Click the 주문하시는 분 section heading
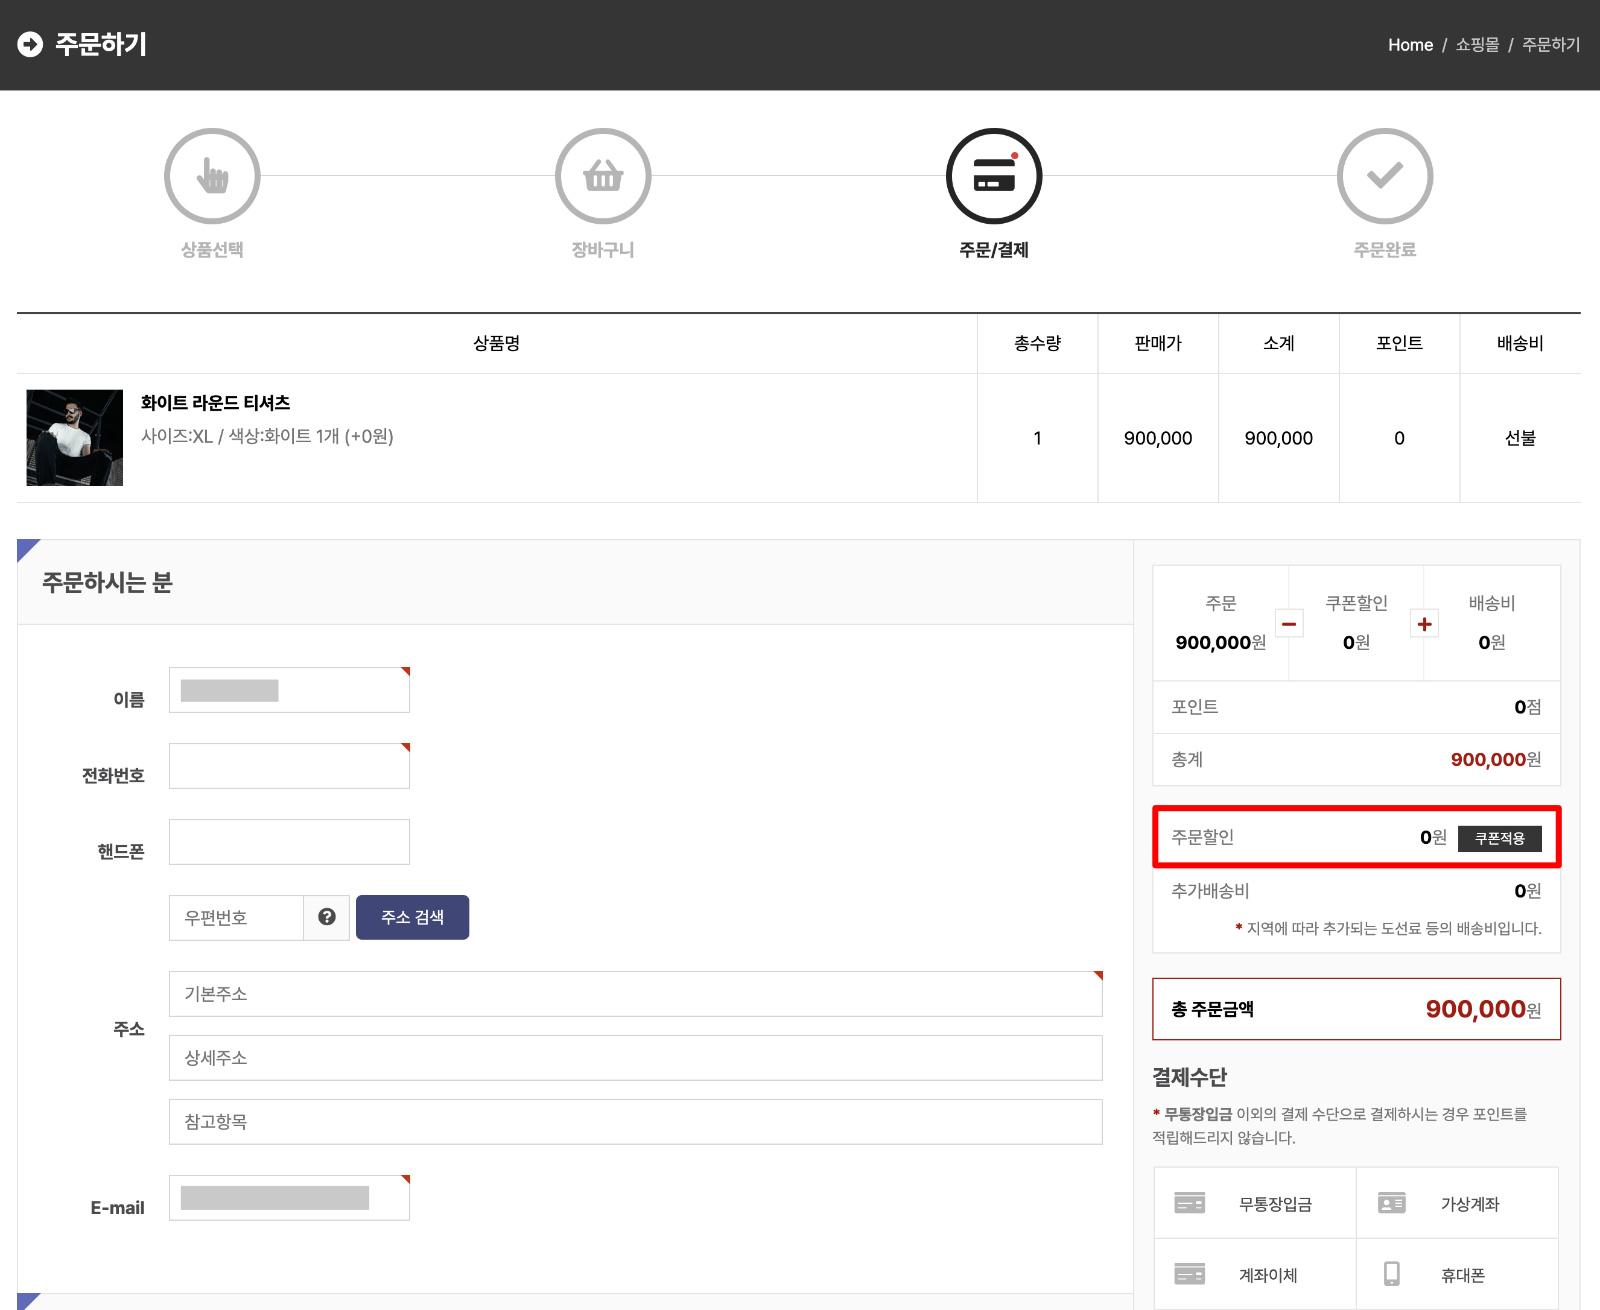This screenshot has width=1600, height=1310. point(107,583)
